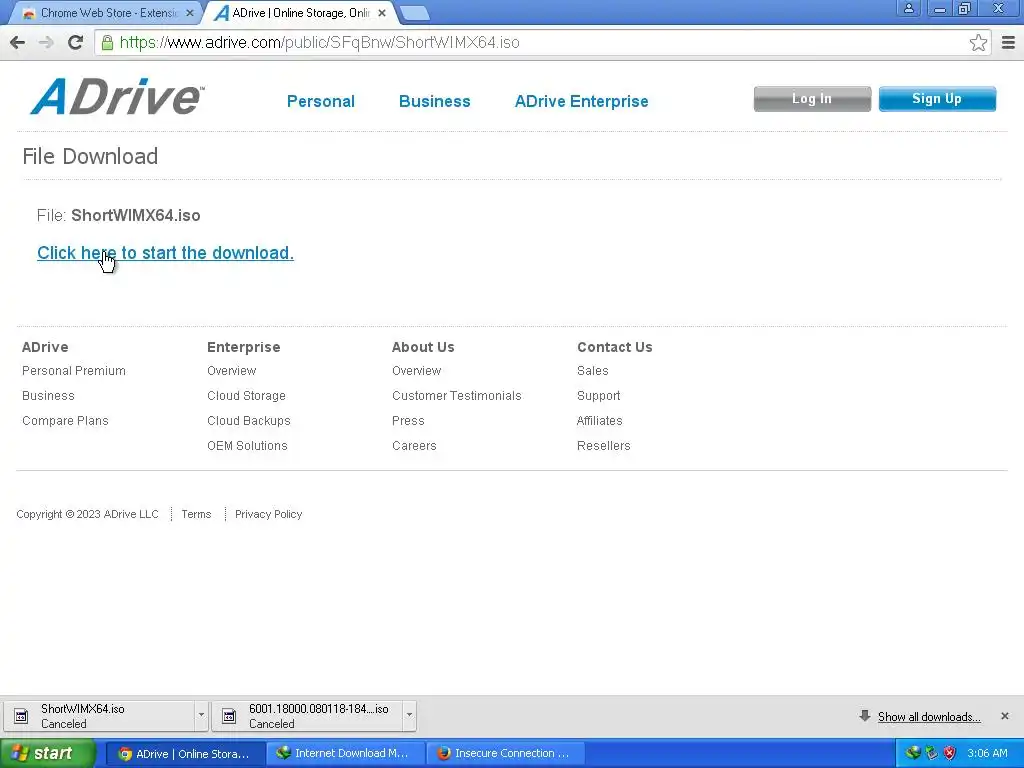
Task: Click Internet Download Manager tray icon
Action: point(912,753)
